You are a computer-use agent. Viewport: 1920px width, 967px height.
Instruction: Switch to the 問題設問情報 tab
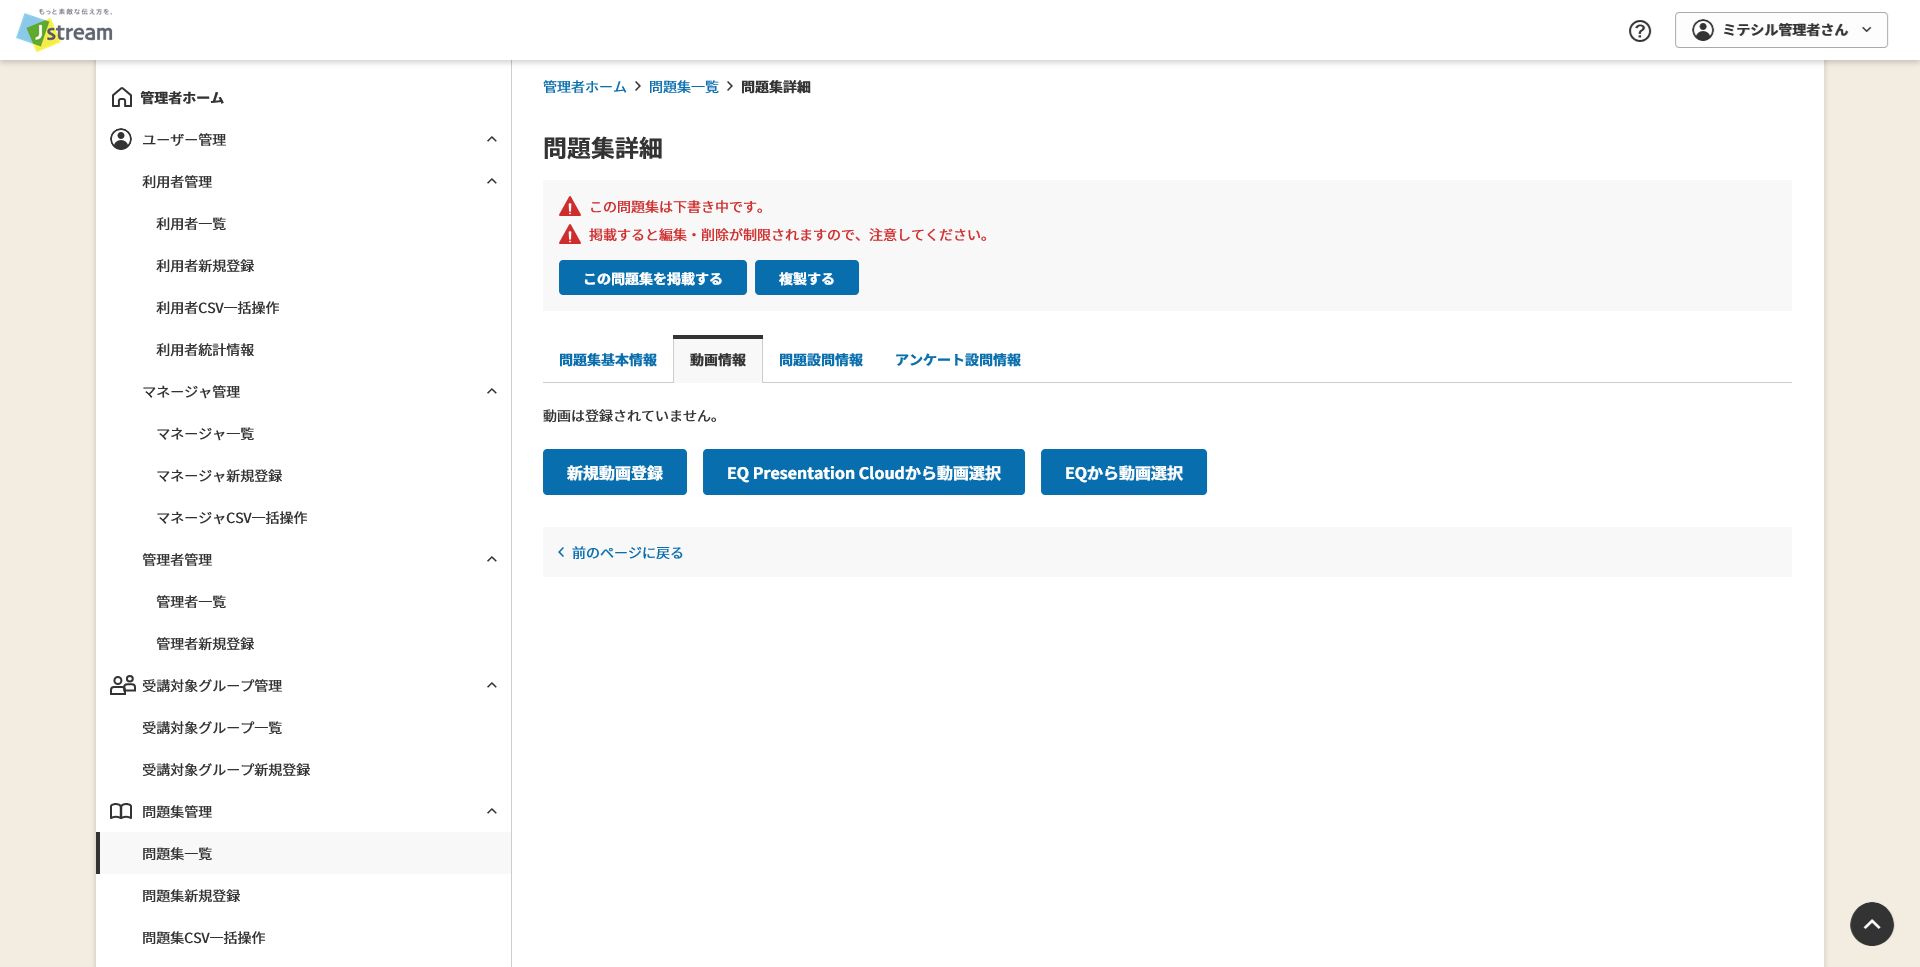[821, 360]
